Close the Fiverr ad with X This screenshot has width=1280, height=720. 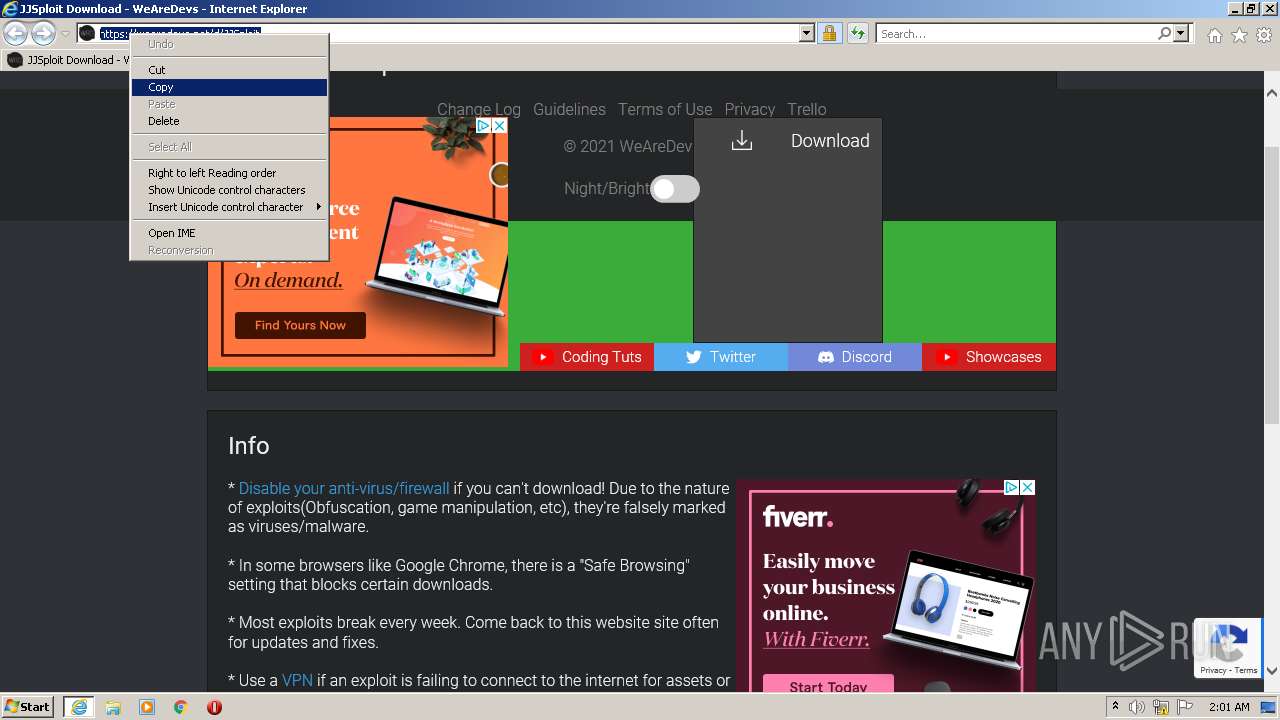point(1027,487)
